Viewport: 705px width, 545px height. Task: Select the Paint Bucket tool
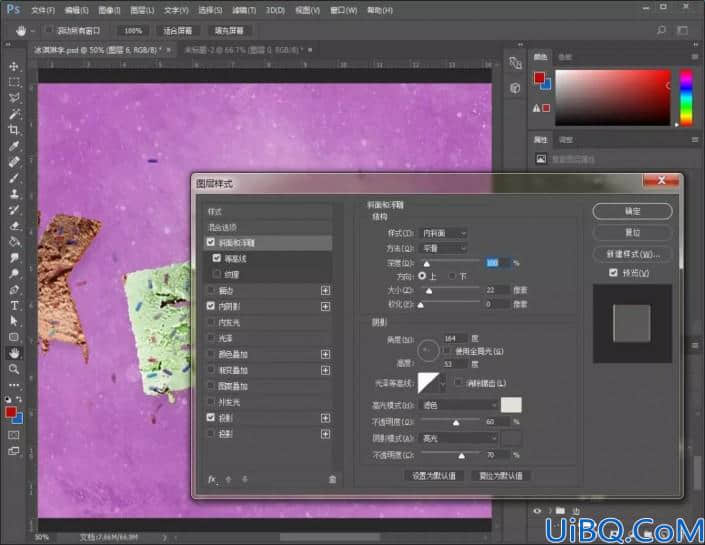click(x=14, y=241)
